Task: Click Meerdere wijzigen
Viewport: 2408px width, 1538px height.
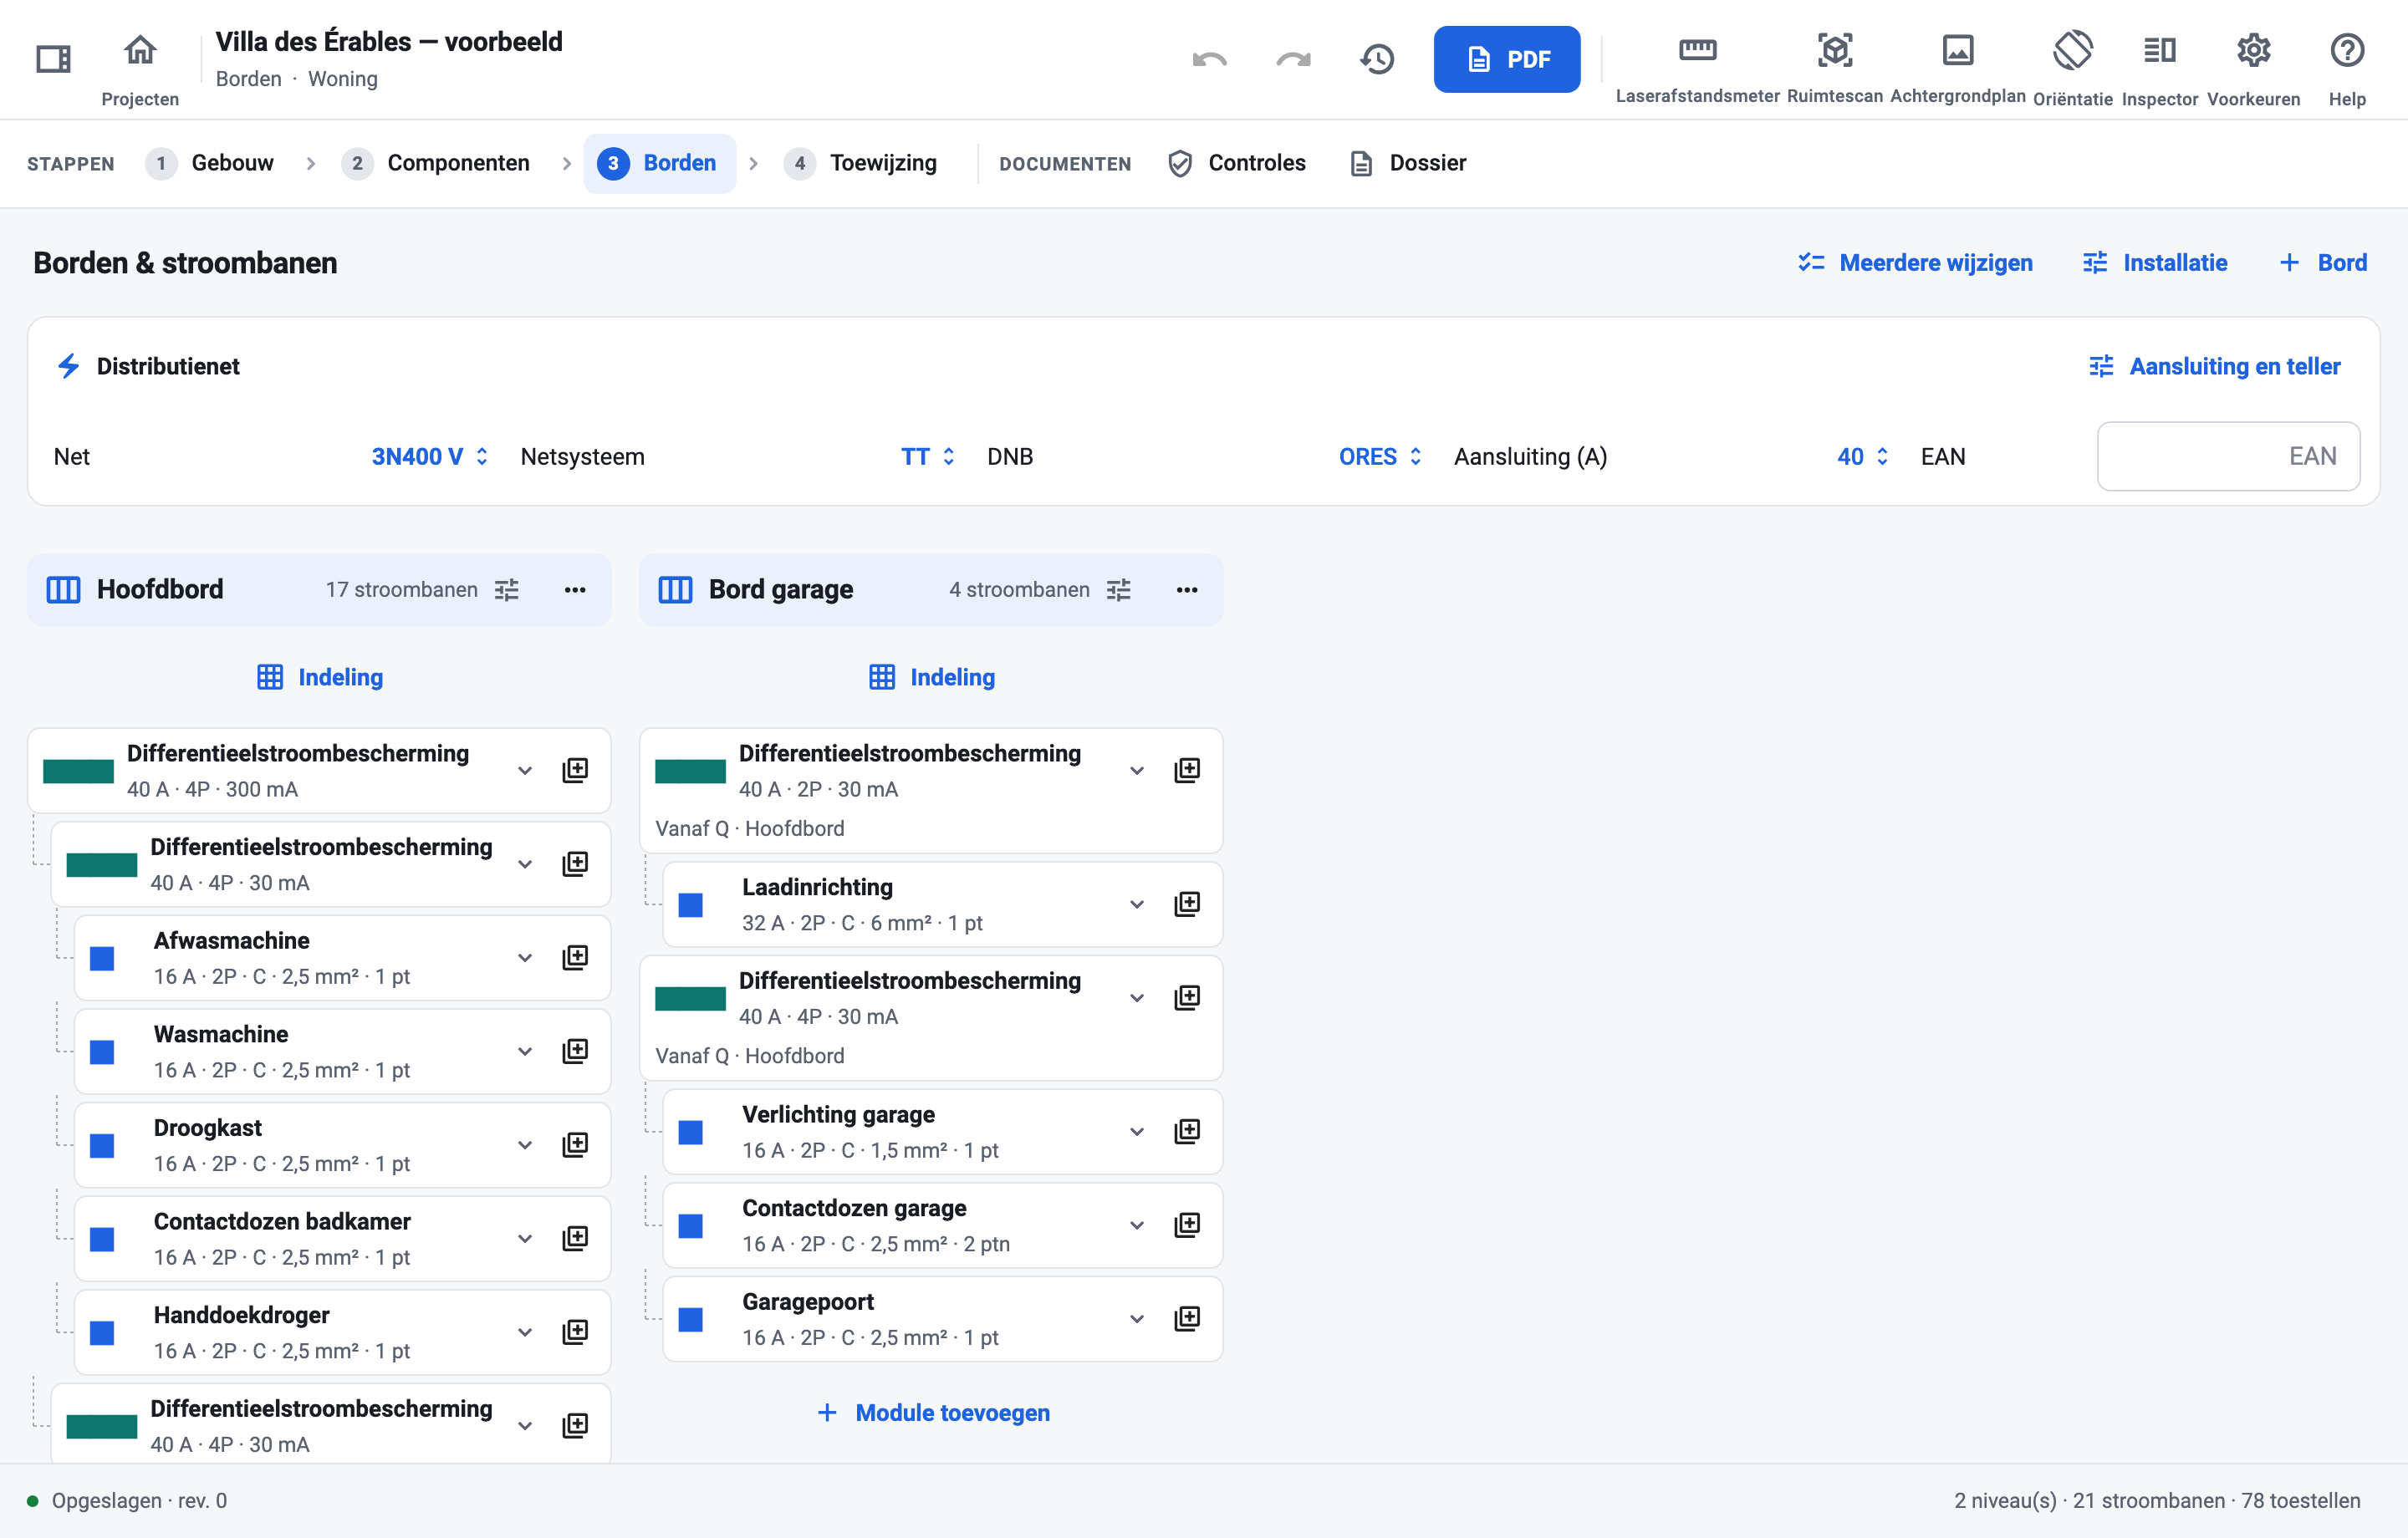Action: pyautogui.click(x=1915, y=263)
